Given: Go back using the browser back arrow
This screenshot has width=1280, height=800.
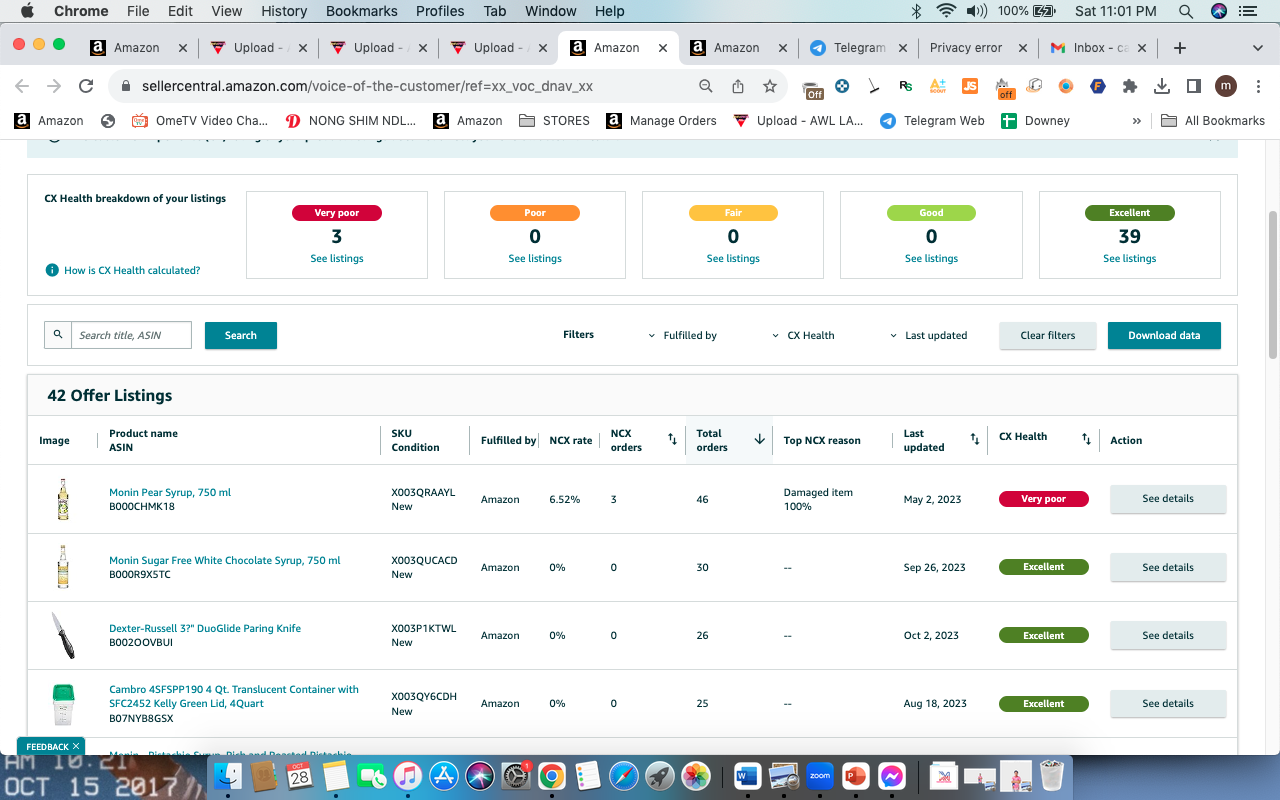Looking at the screenshot, I should (22, 86).
